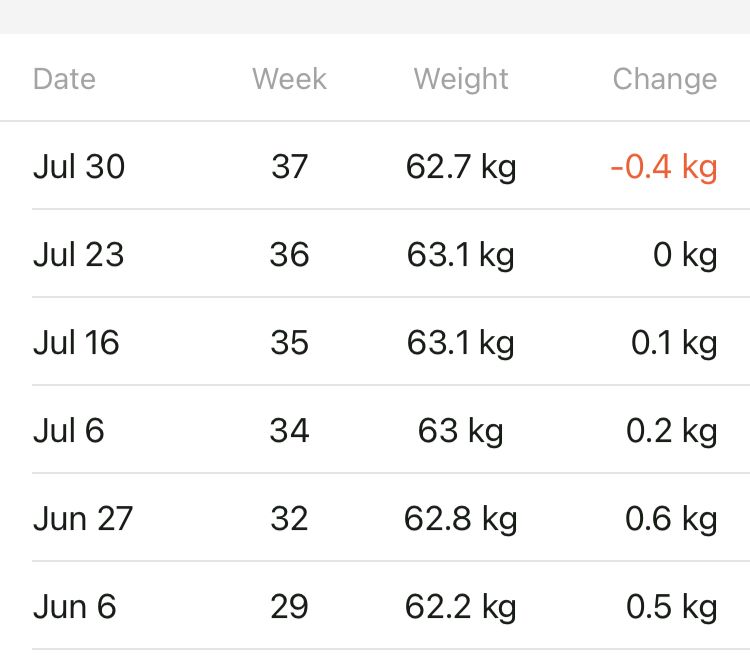Select the 62.8 kg weight value
Viewport: 750px width, 663px height.
coord(461,519)
